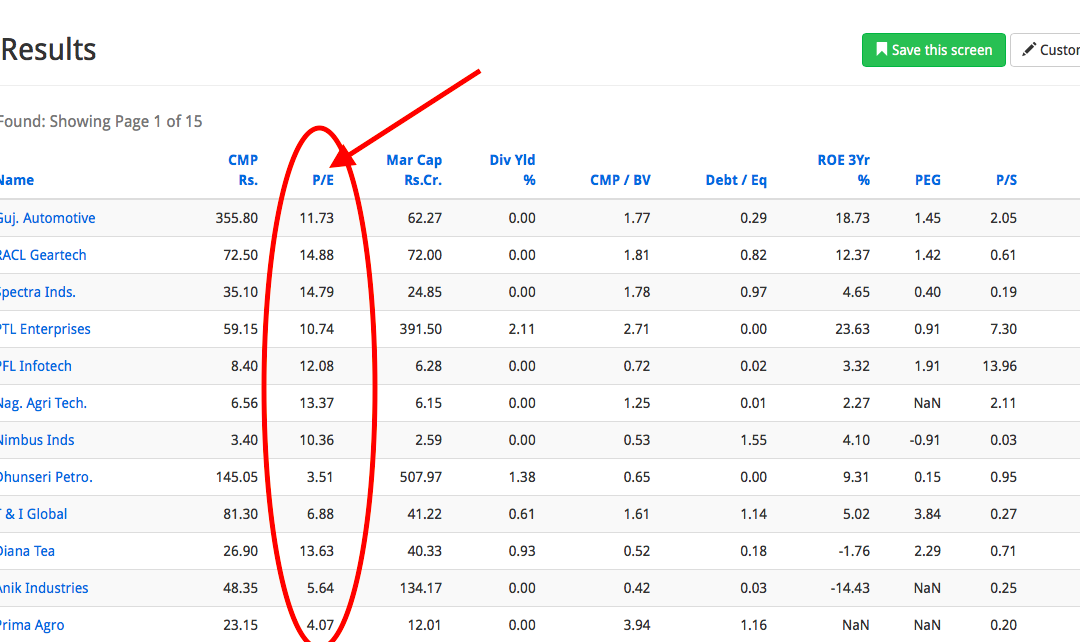Select T & I Global's dividend yield 0.61

click(x=522, y=514)
